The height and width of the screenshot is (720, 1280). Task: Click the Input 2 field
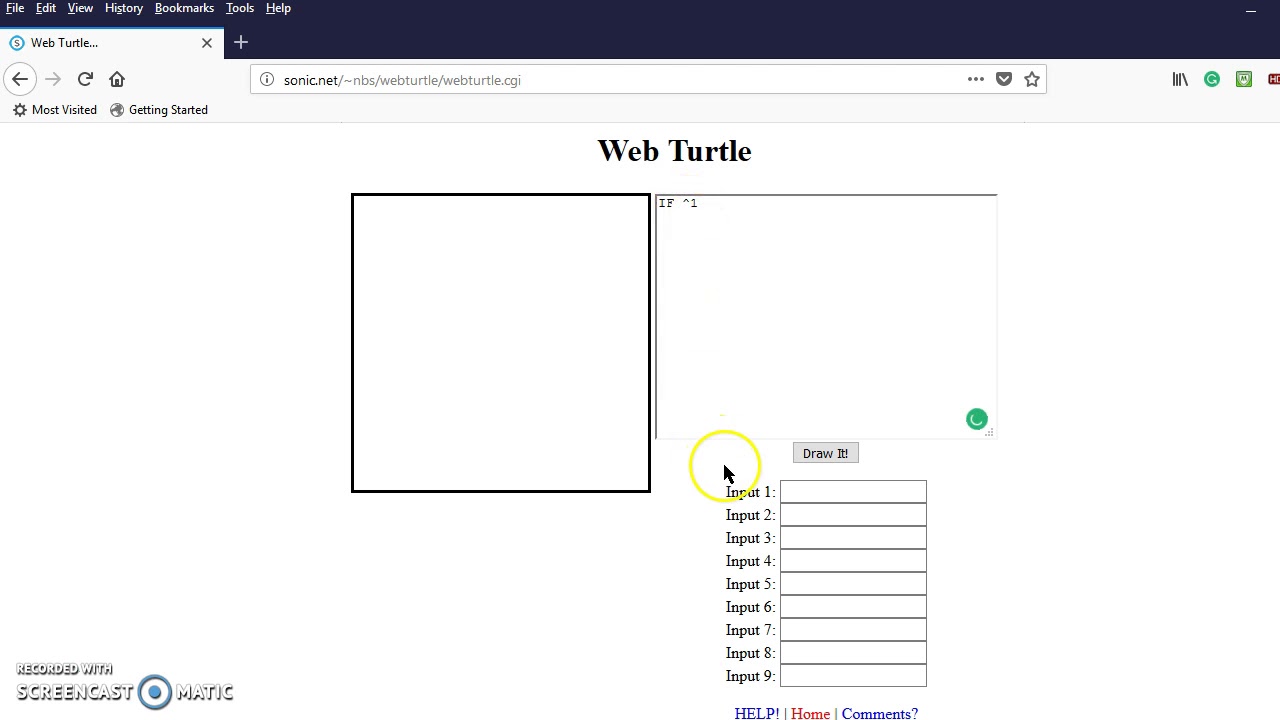click(853, 515)
